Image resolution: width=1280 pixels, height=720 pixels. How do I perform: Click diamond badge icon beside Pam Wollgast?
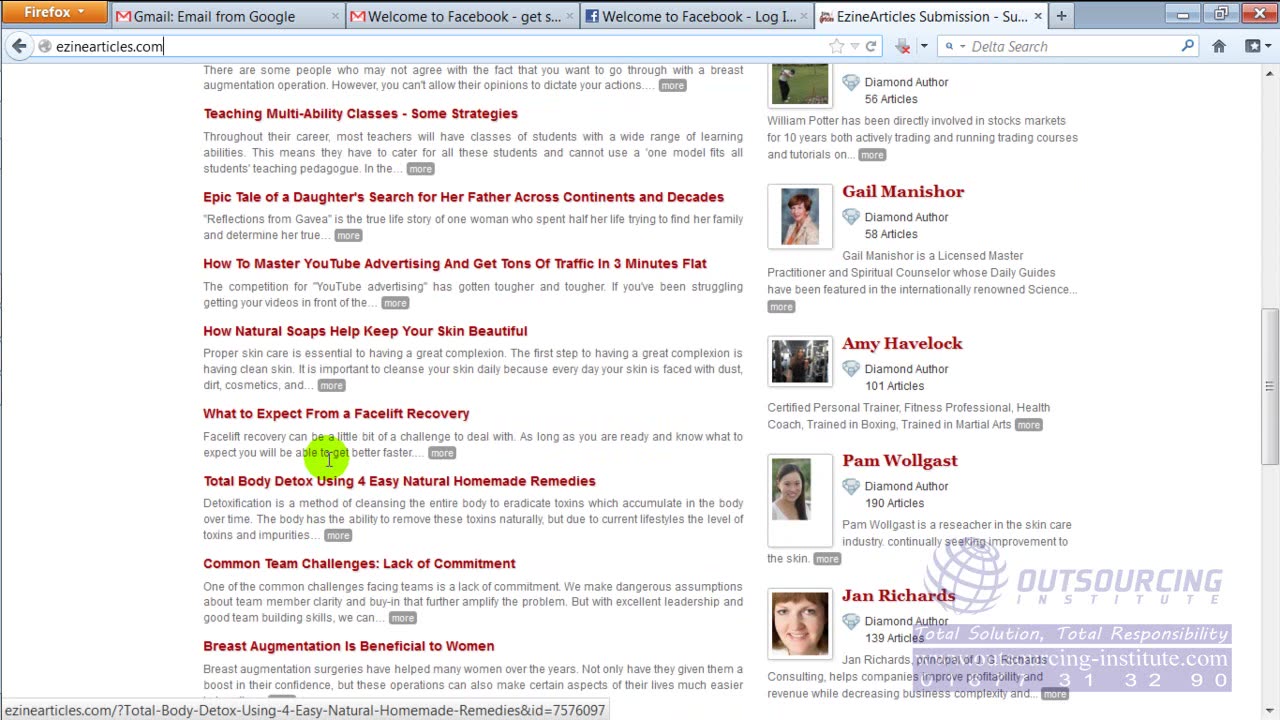851,486
